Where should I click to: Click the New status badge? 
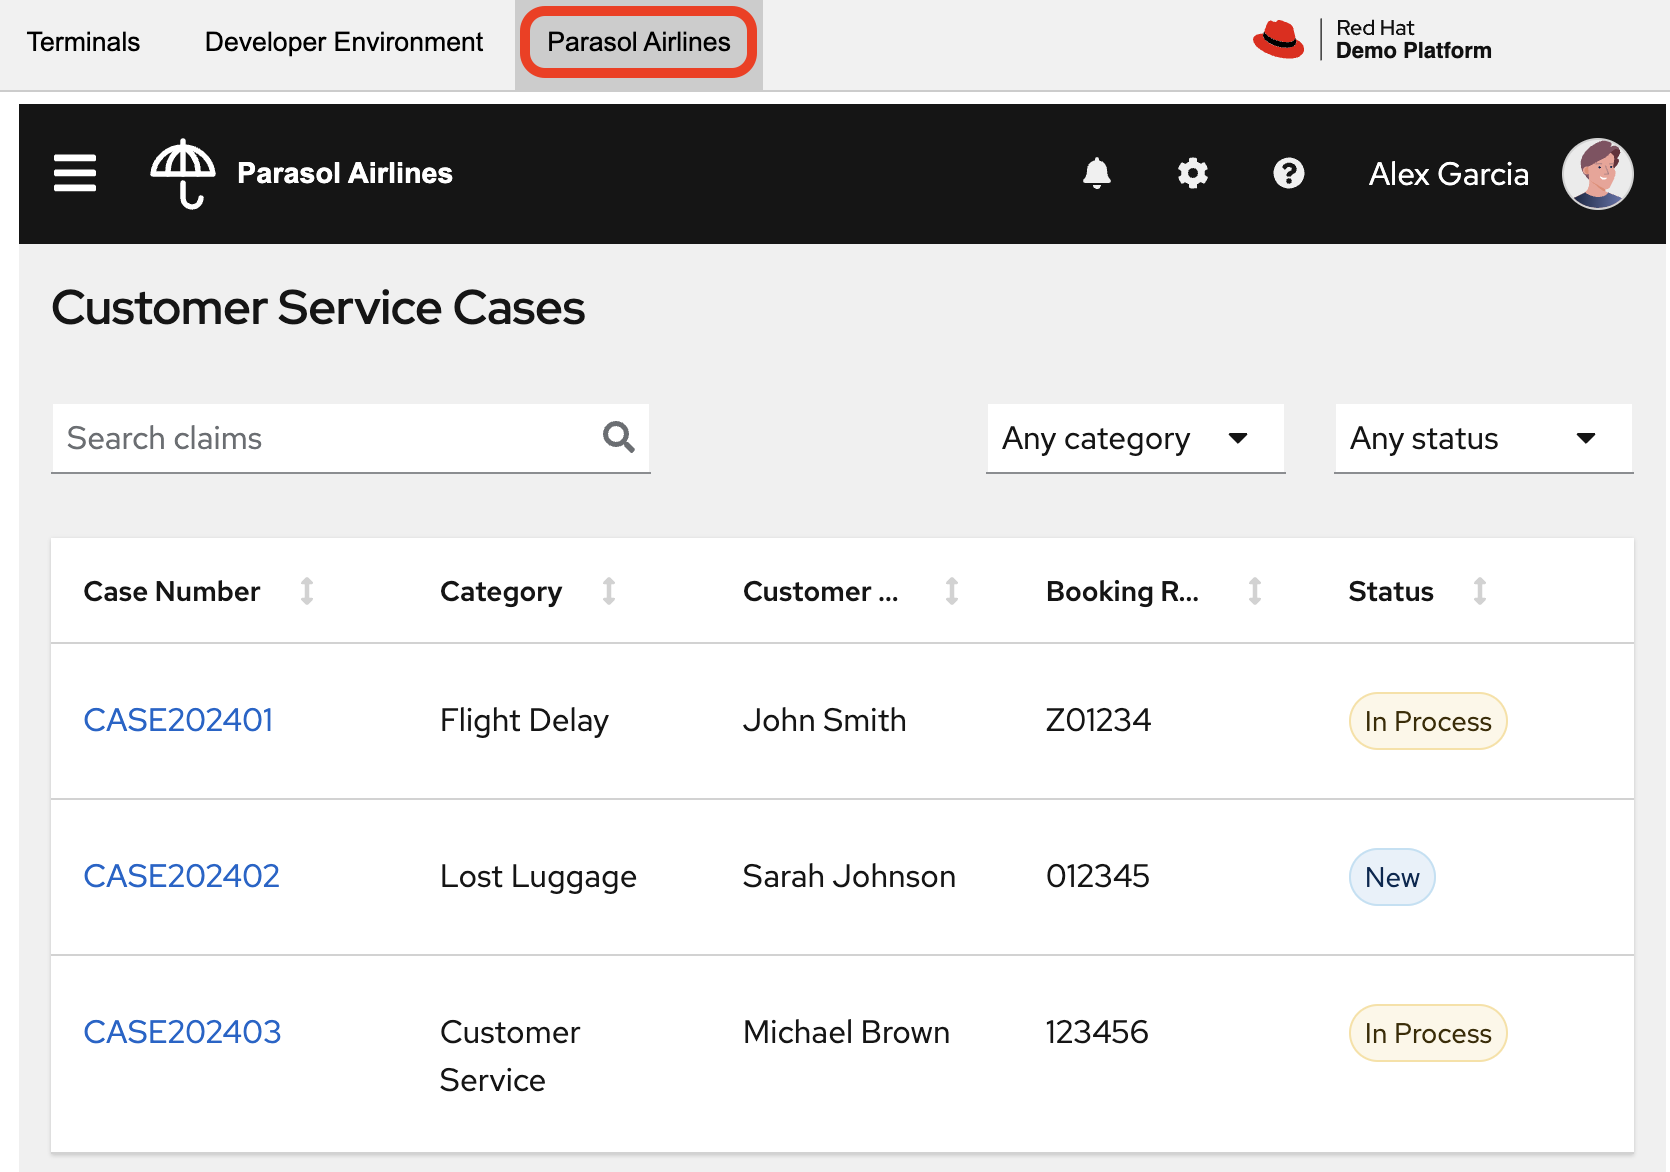click(1392, 877)
